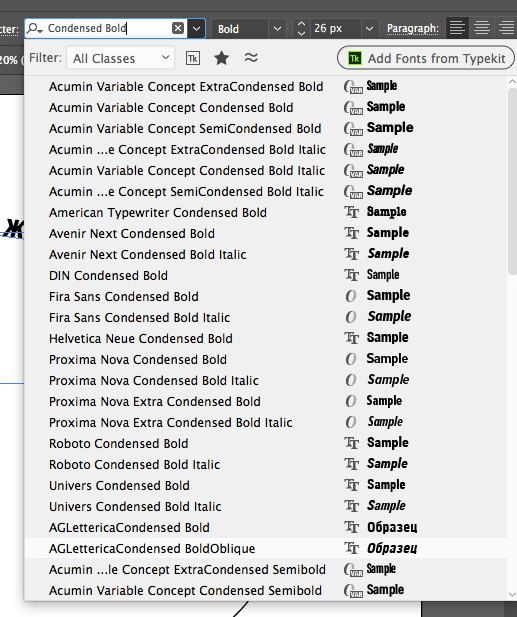Image resolution: width=517 pixels, height=617 pixels.
Task: Open the font size preset dropdown
Action: coord(369,29)
